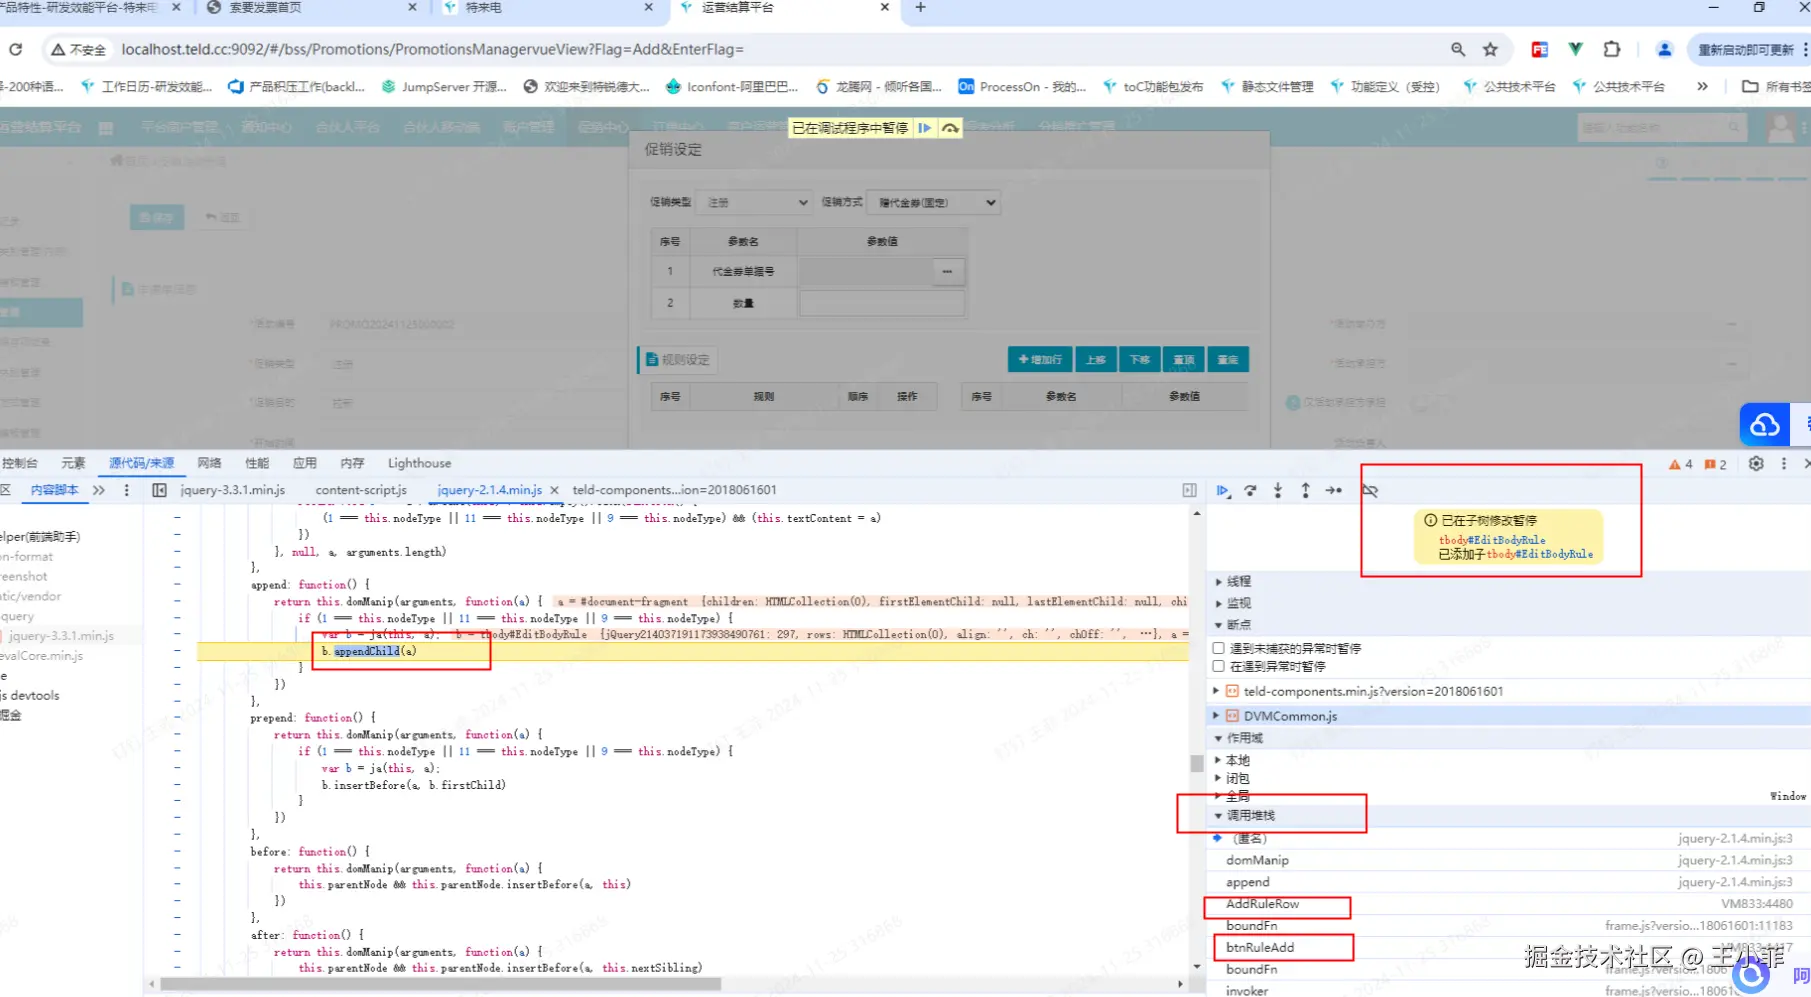Select AddRuleRow in the call stack
The height and width of the screenshot is (997, 1811).
(x=1262, y=904)
